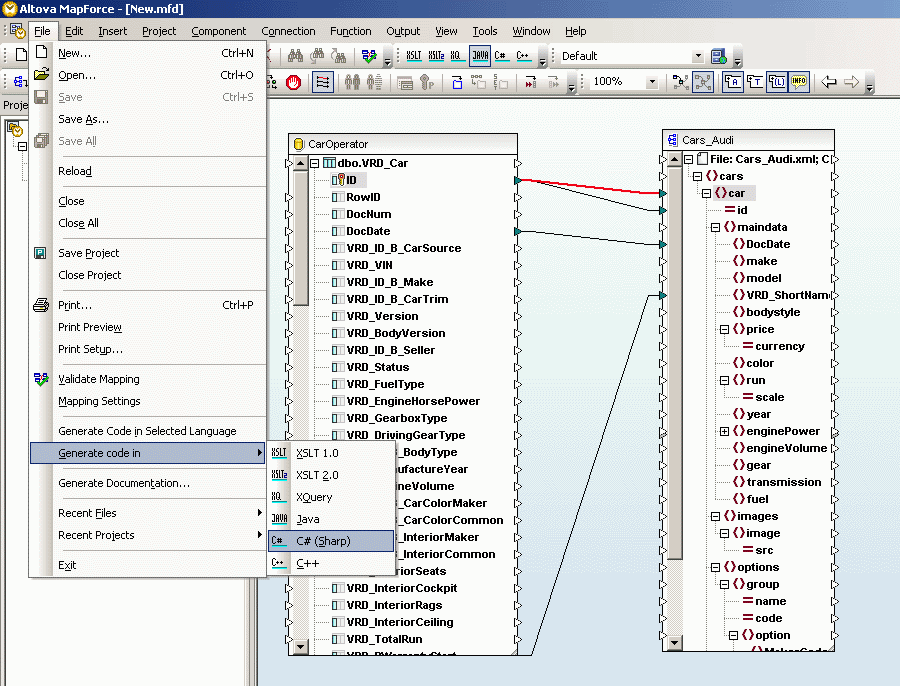Click the Find binoculars toolbar icon
This screenshot has height=686, width=900.
(295, 56)
